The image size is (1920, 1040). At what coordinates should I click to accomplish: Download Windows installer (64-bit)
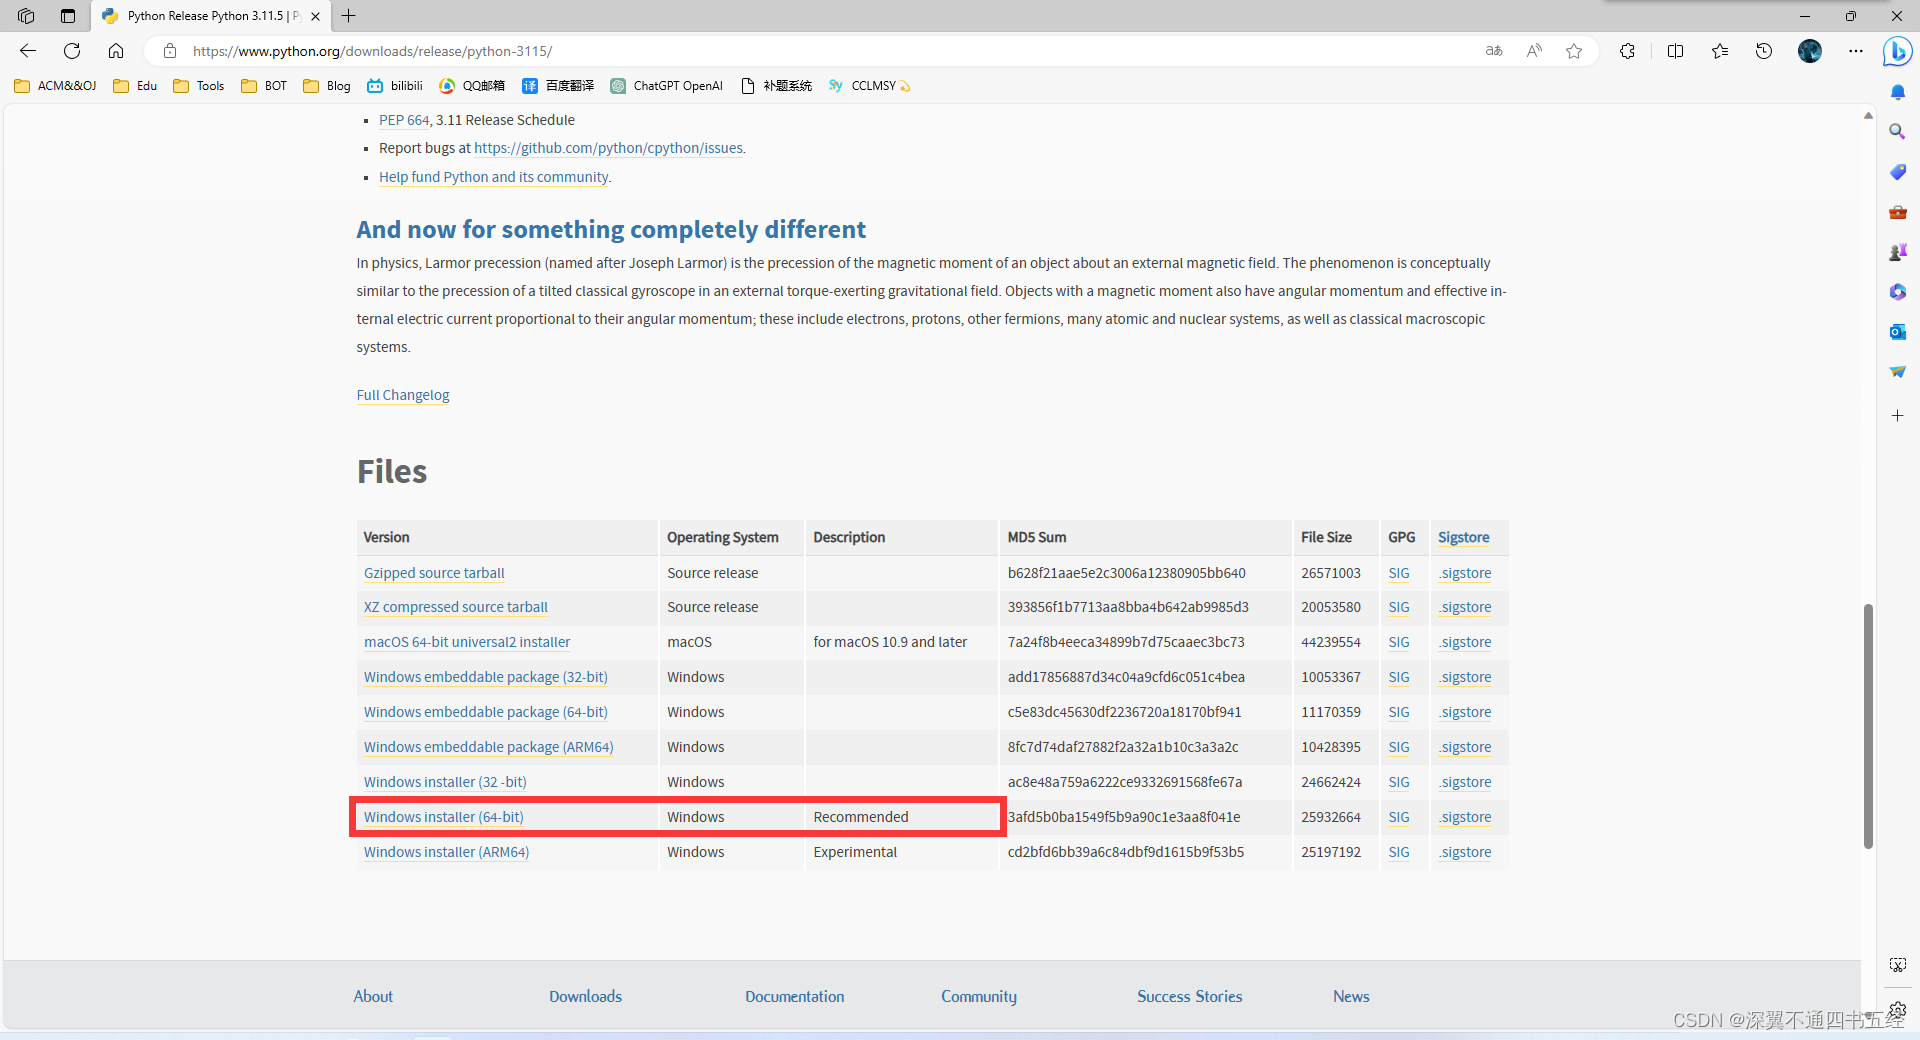point(443,817)
